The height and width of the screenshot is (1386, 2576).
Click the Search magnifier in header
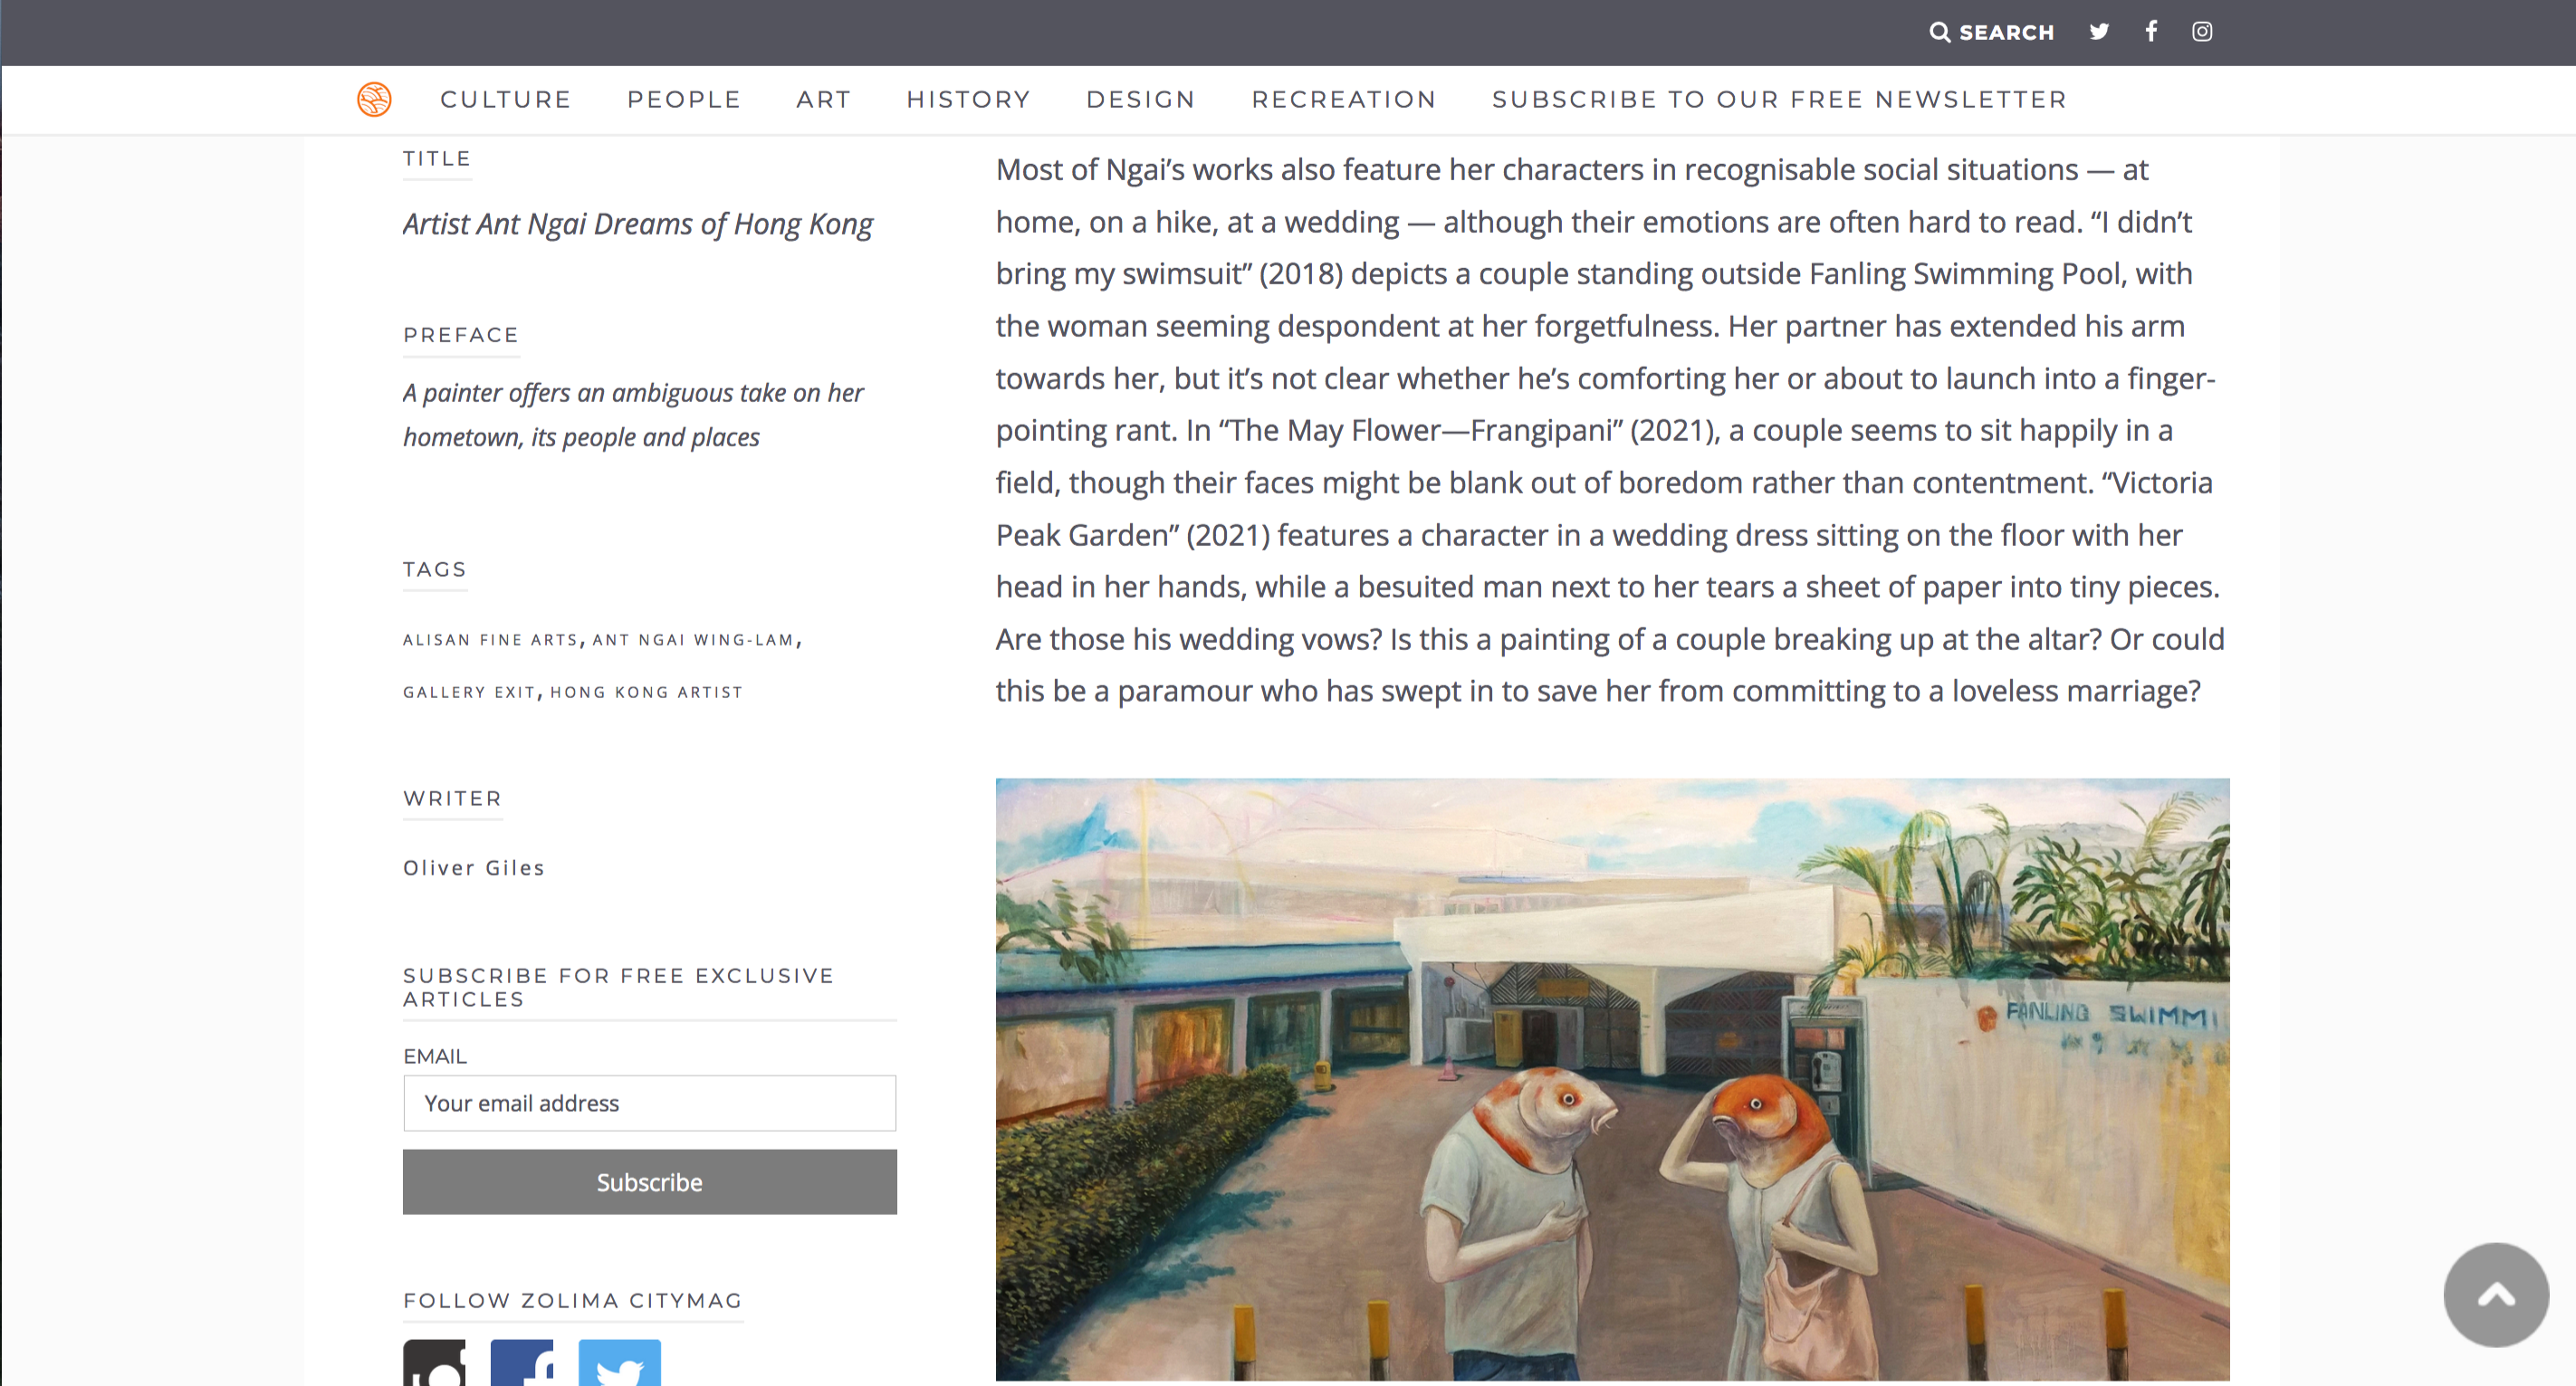click(1940, 32)
